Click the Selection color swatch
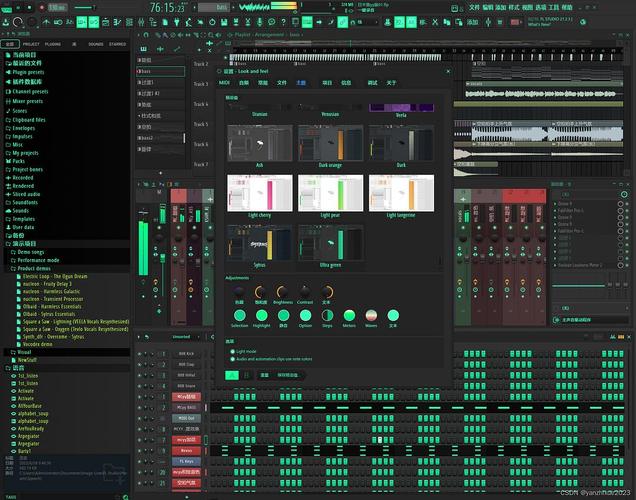The image size is (636, 500). tap(240, 315)
